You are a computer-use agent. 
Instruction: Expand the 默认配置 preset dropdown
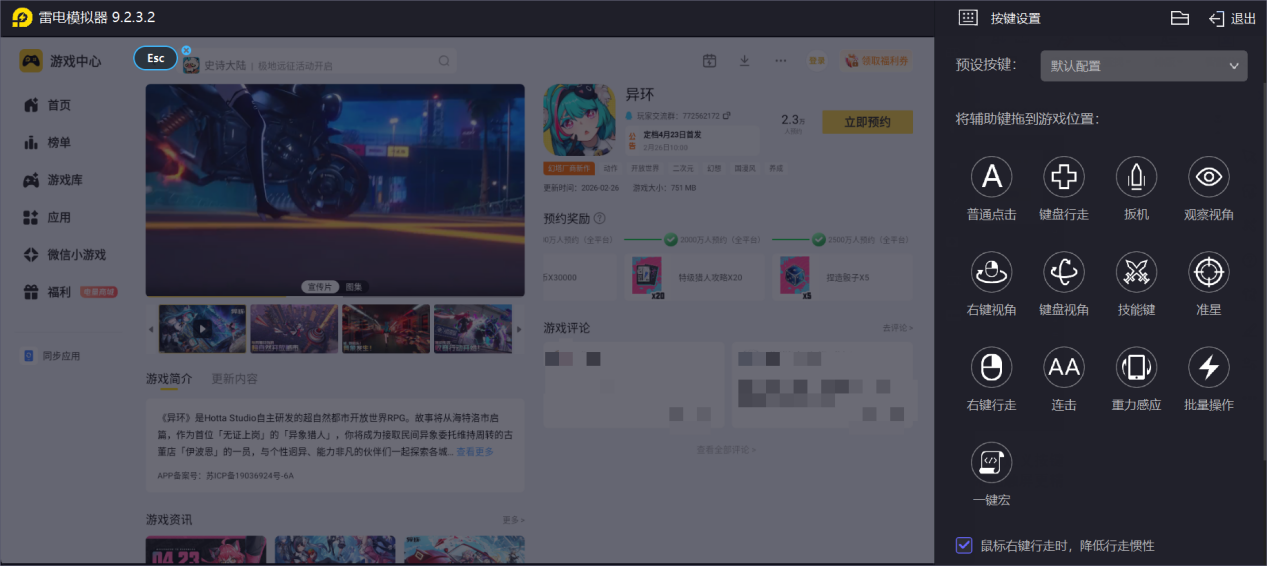[1144, 66]
